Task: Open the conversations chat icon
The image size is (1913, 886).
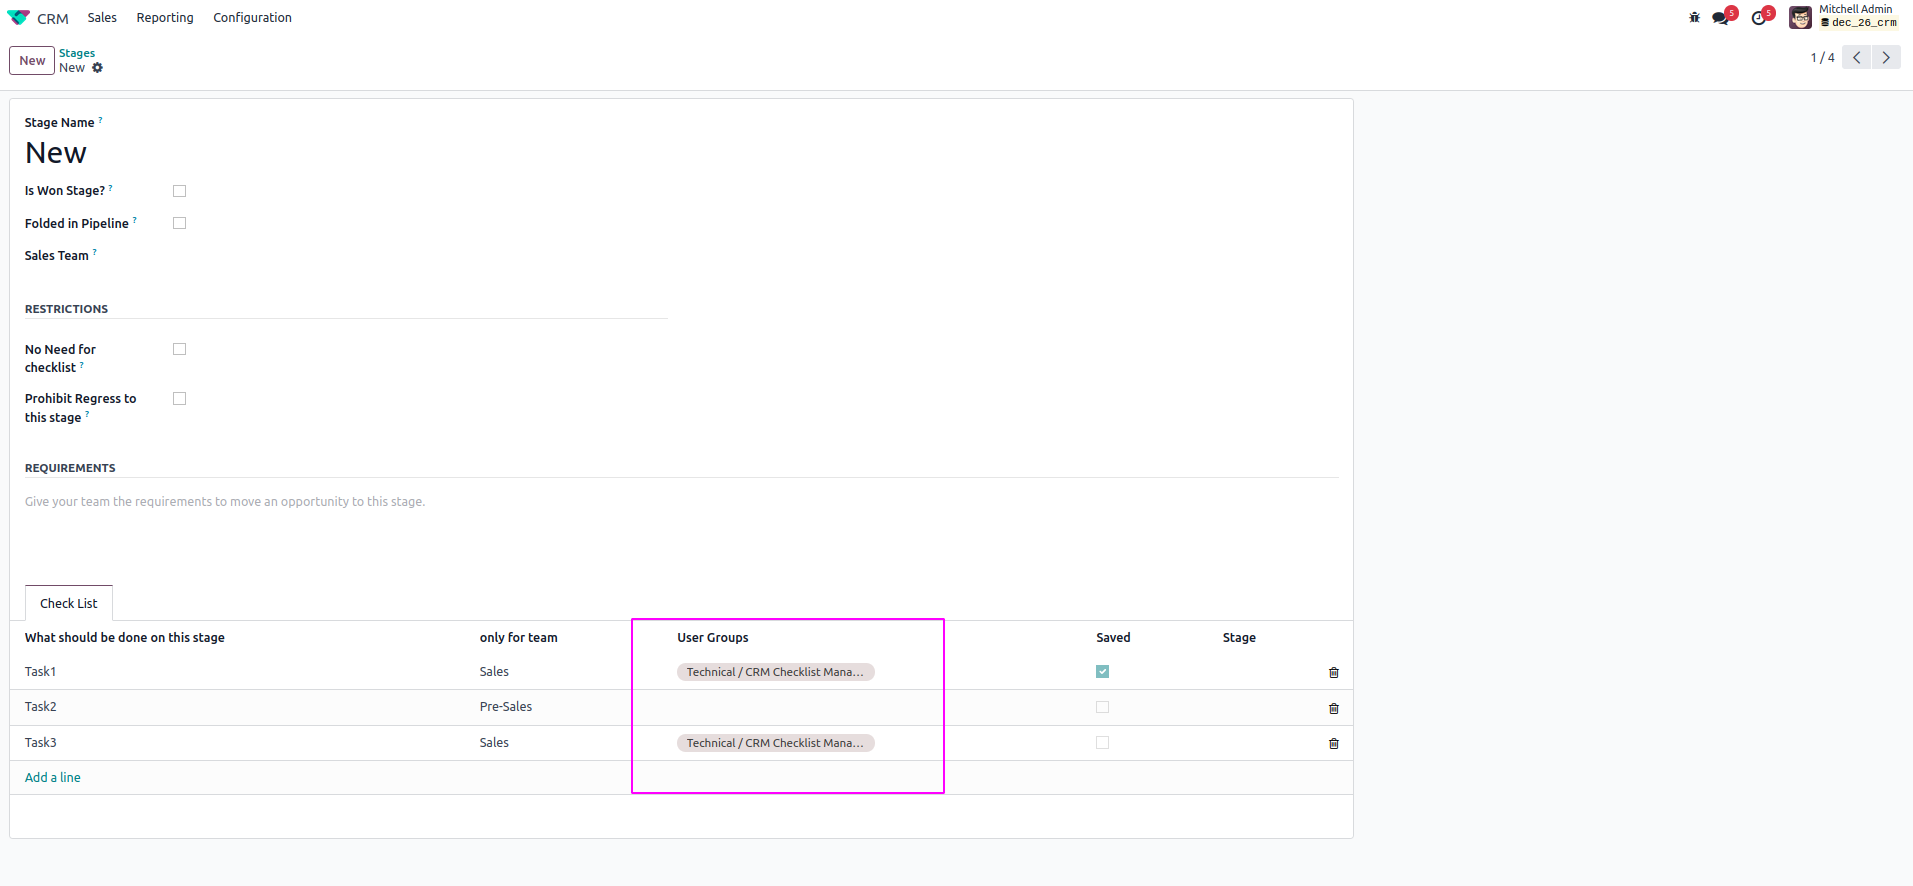Action: (x=1720, y=18)
